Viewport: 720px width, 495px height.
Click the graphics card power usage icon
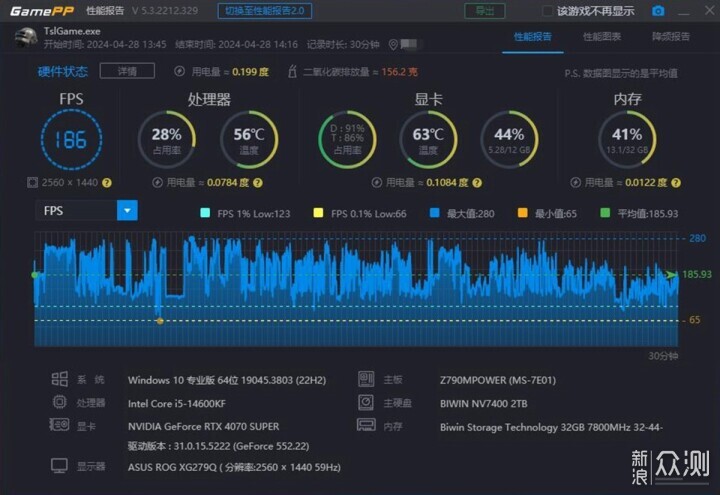(377, 183)
